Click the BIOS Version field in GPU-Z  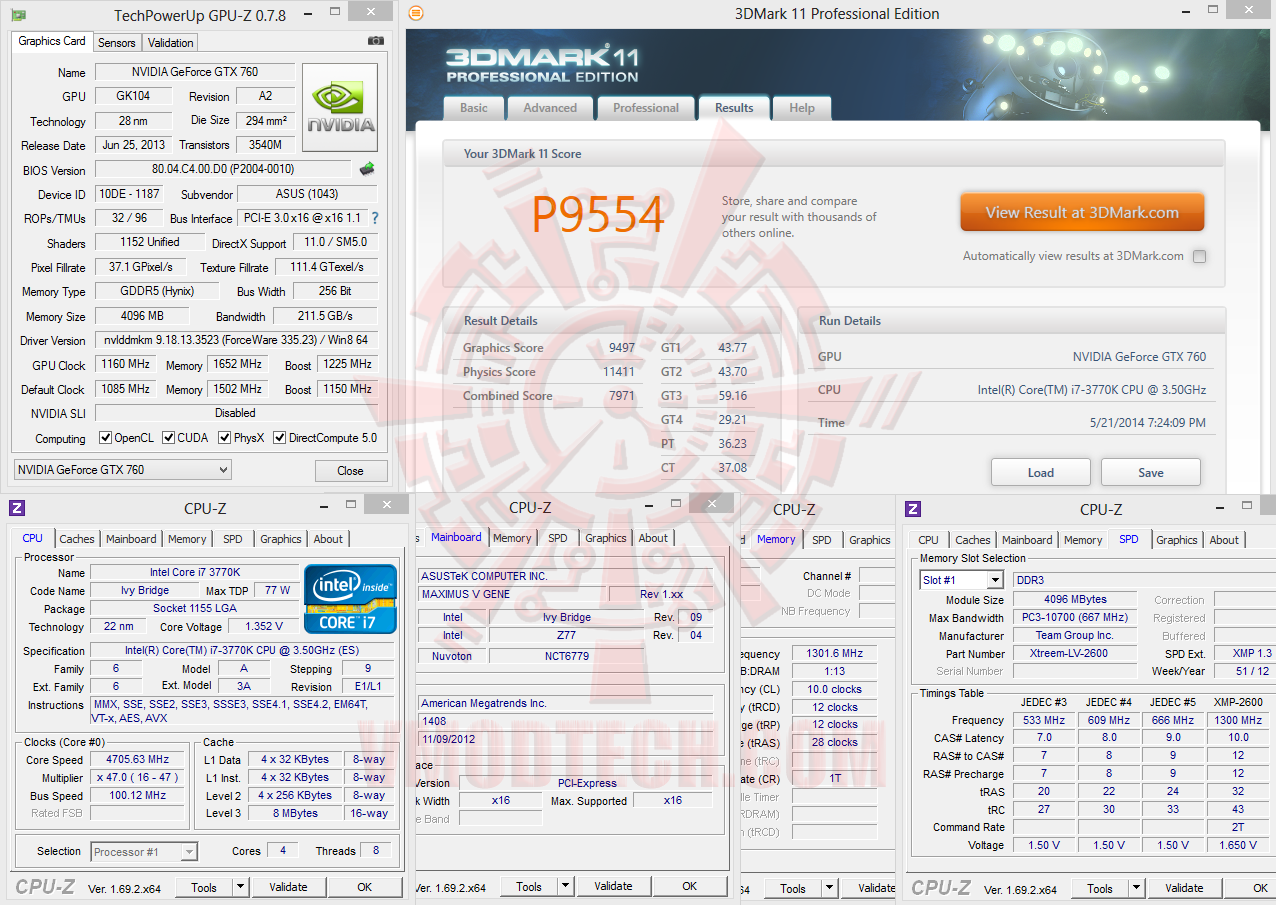click(x=223, y=169)
